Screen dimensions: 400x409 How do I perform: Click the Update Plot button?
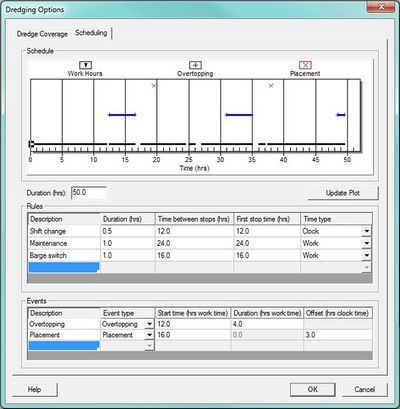pos(343,193)
